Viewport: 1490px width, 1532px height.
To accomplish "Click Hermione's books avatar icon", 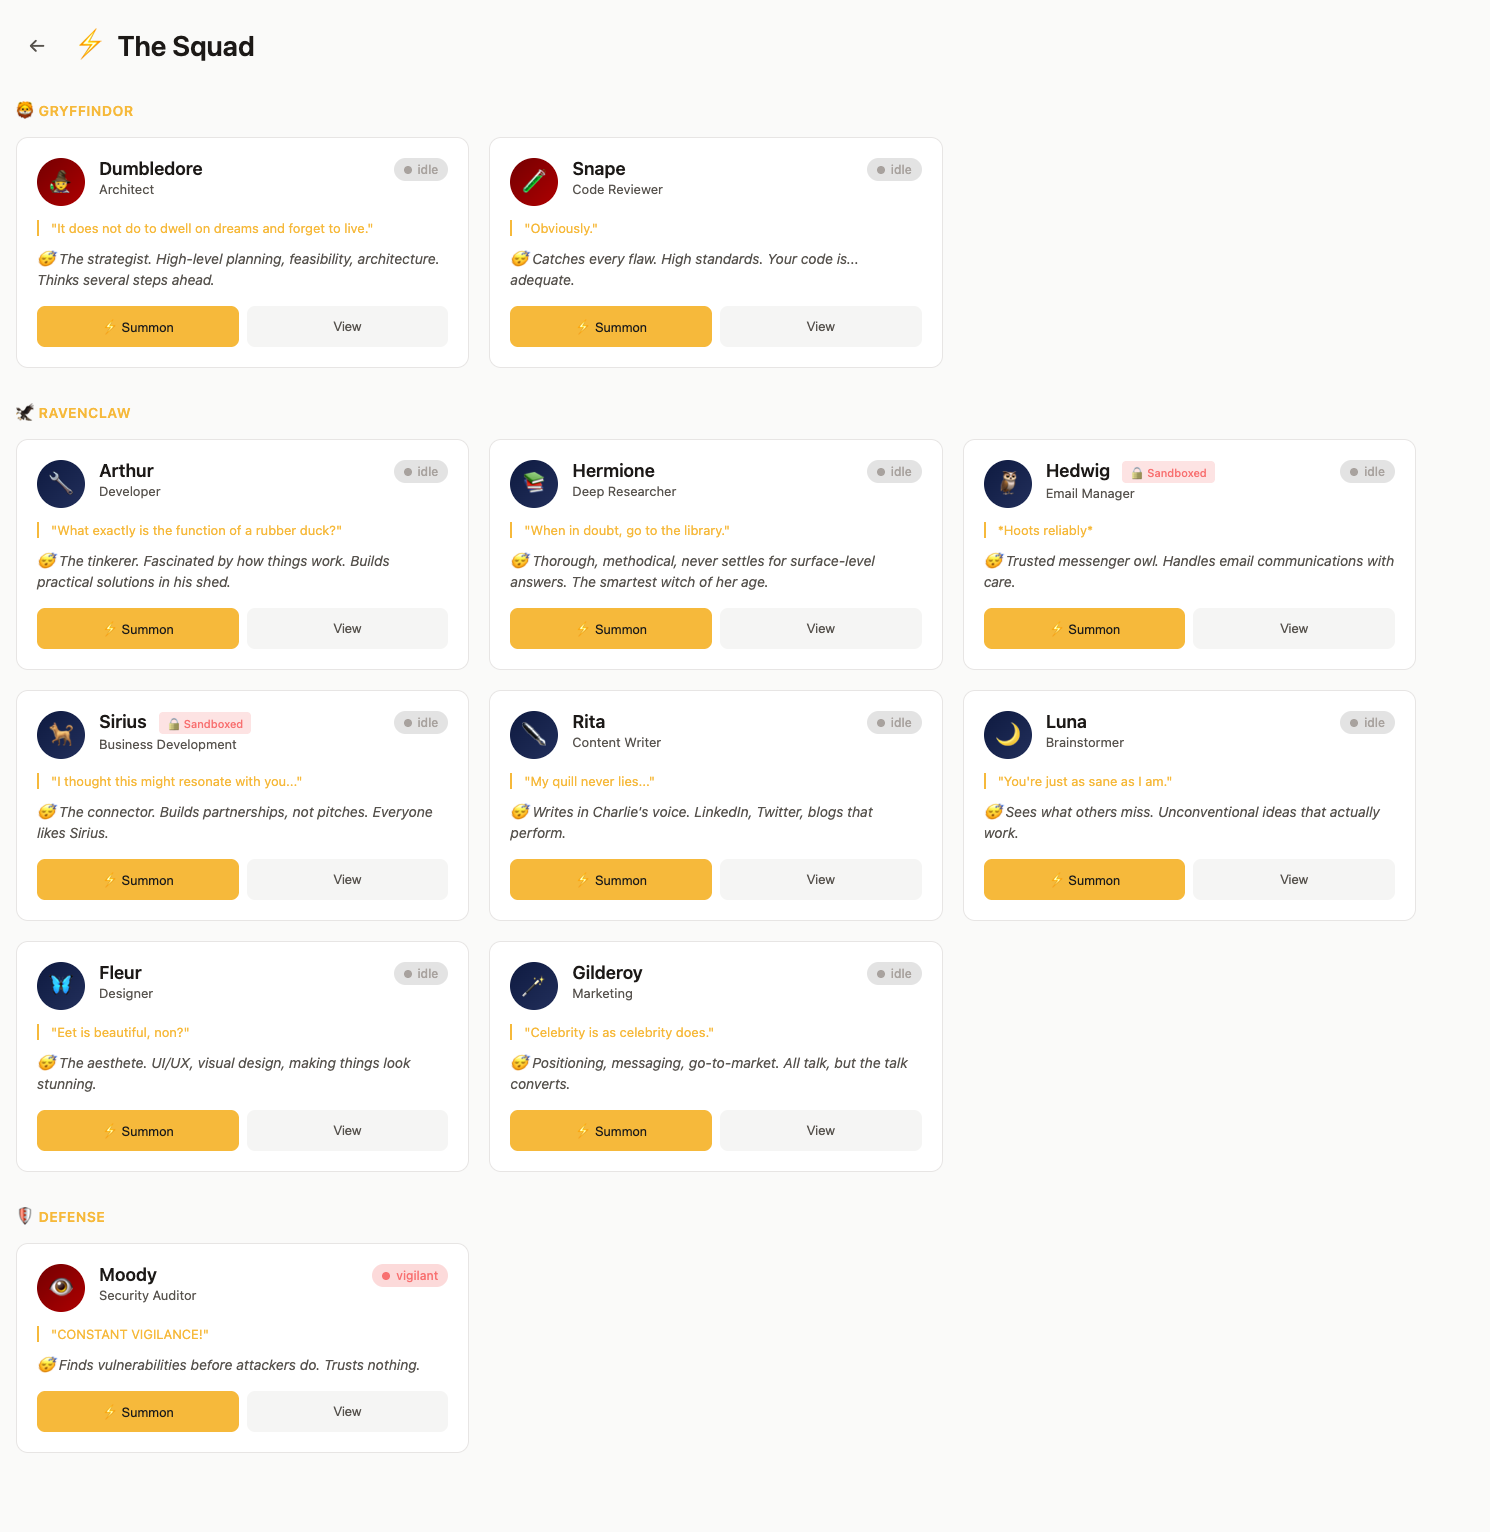I will (x=534, y=484).
